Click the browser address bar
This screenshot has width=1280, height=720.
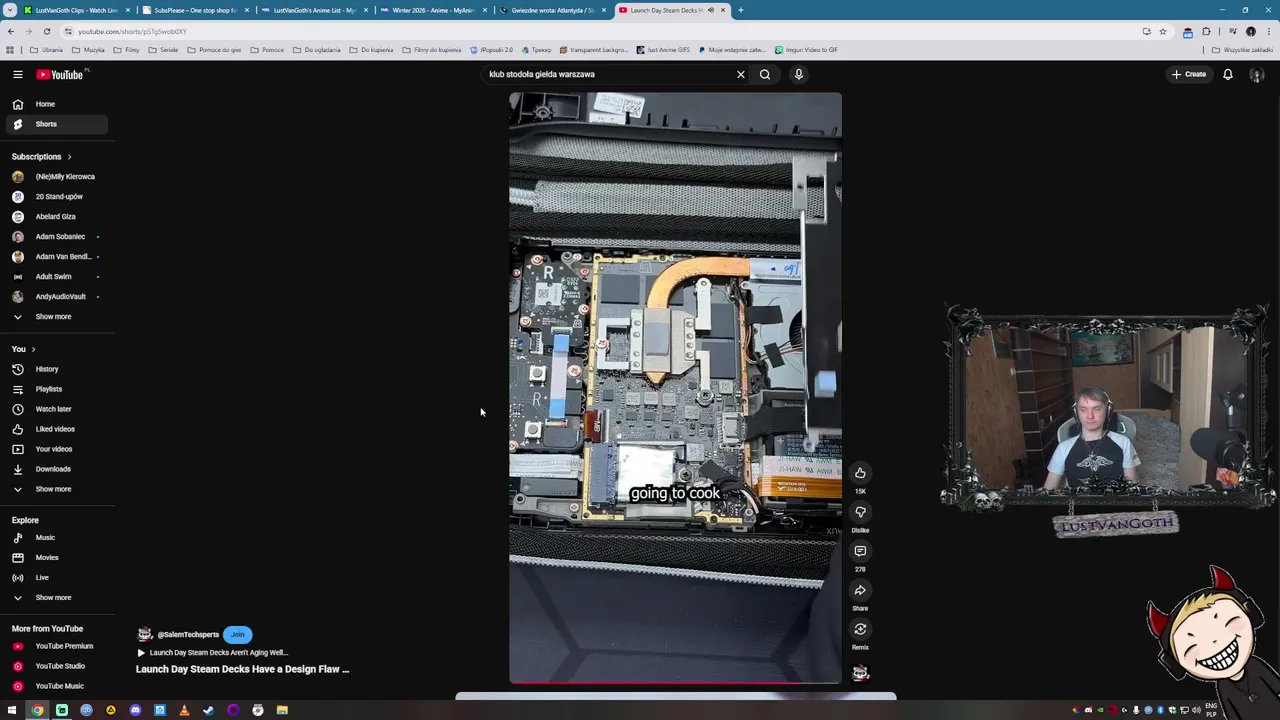(600, 31)
